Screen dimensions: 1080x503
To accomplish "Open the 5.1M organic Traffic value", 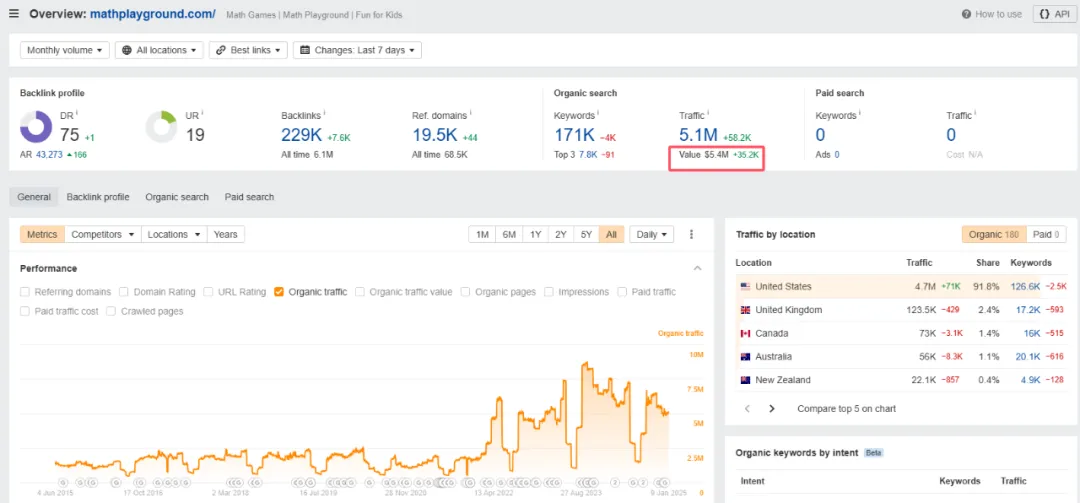I will point(698,134).
